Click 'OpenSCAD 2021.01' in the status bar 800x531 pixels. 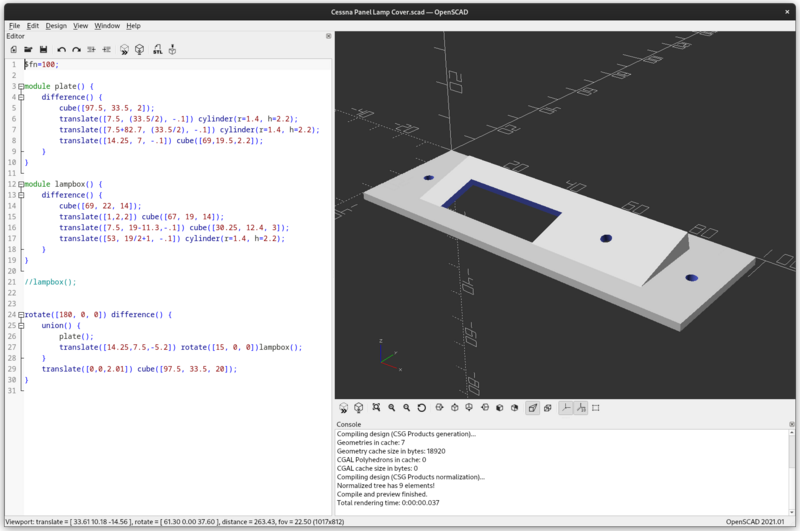coord(755,522)
